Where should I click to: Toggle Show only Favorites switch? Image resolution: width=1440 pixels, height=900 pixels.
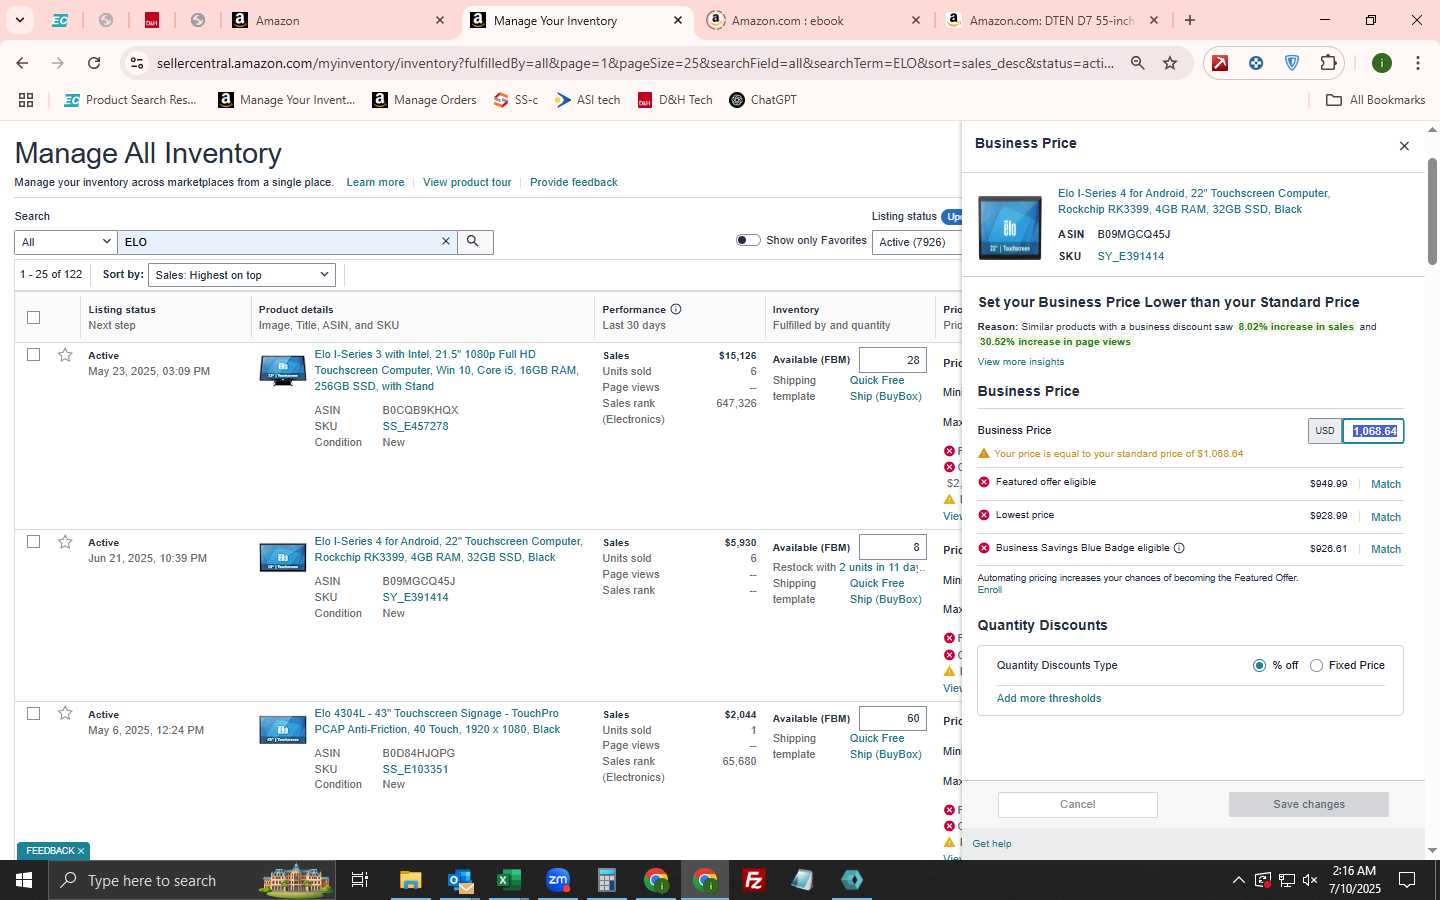pyautogui.click(x=748, y=240)
